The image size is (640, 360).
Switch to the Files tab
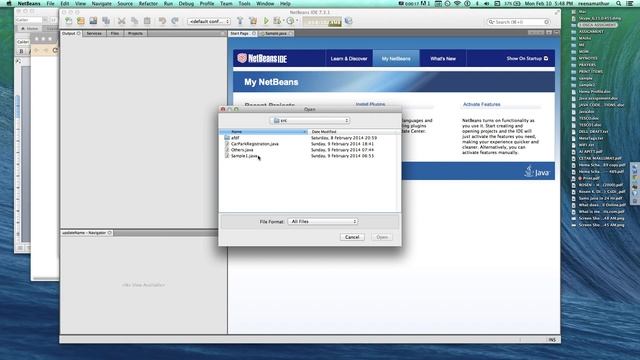[x=115, y=33]
